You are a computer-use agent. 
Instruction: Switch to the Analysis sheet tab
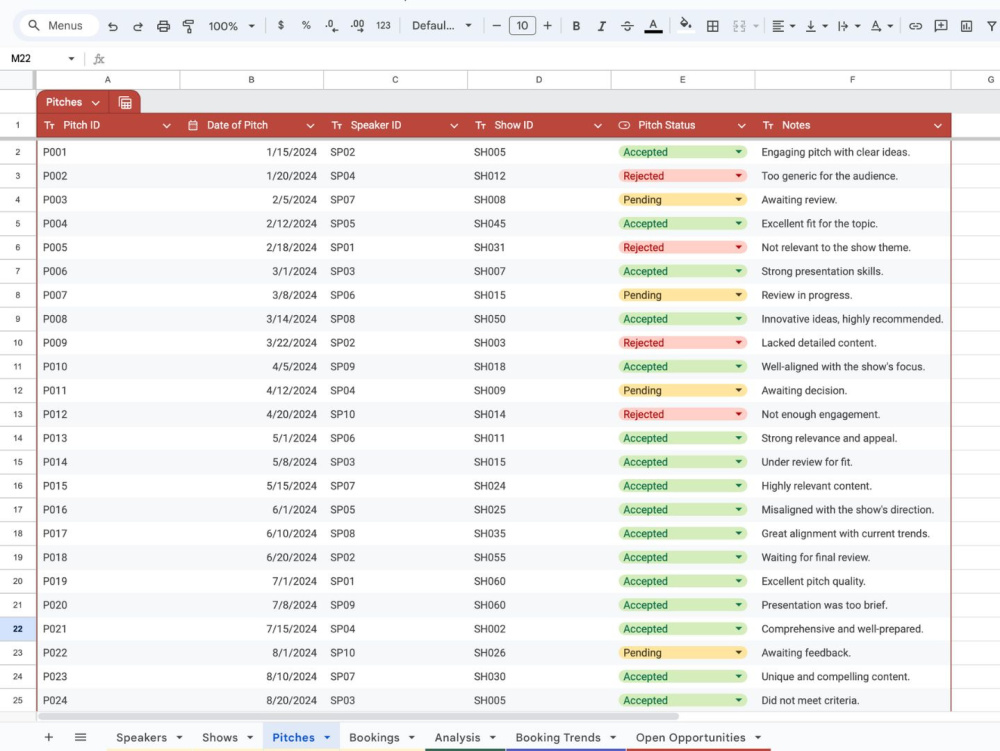pos(457,738)
